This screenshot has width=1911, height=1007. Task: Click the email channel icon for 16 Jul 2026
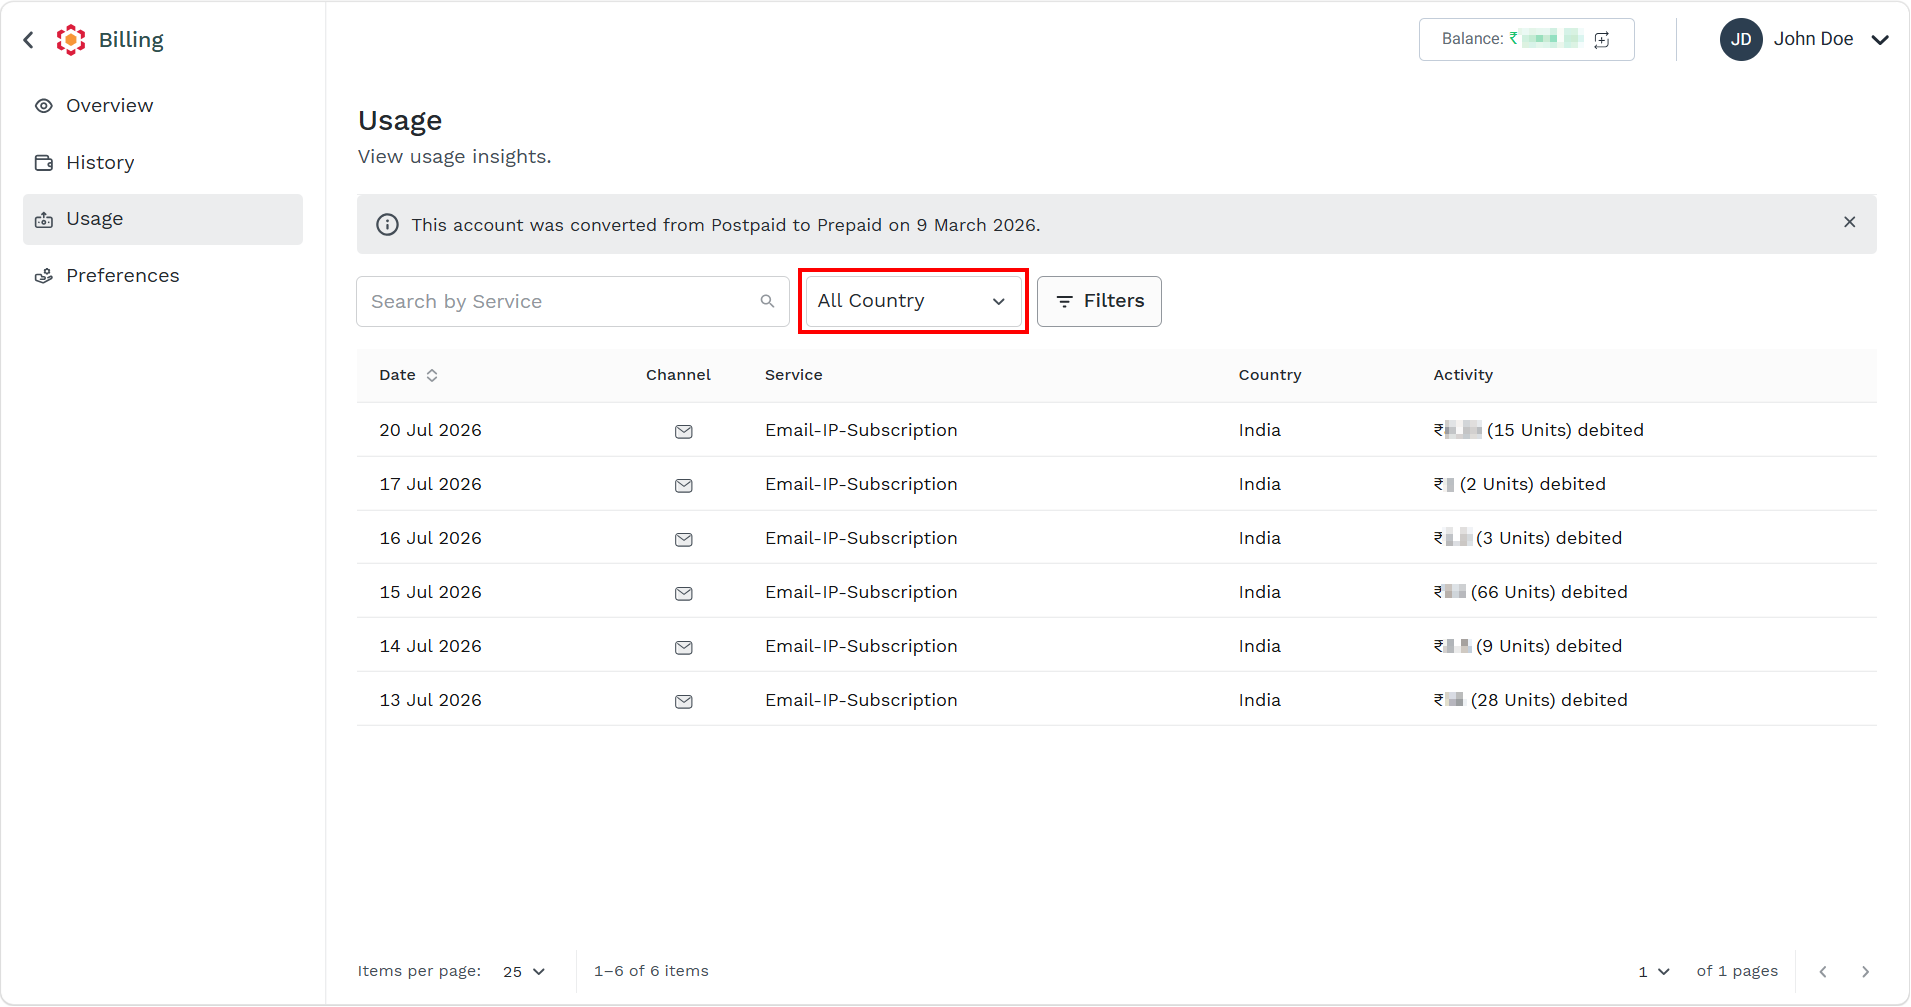point(684,539)
